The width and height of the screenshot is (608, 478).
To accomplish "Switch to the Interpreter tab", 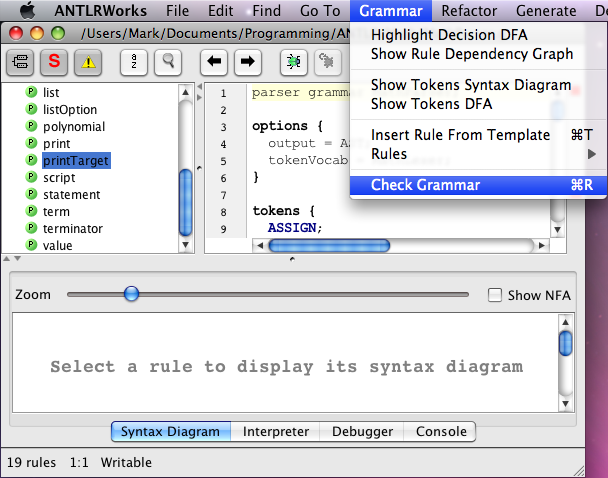I will (x=276, y=431).
